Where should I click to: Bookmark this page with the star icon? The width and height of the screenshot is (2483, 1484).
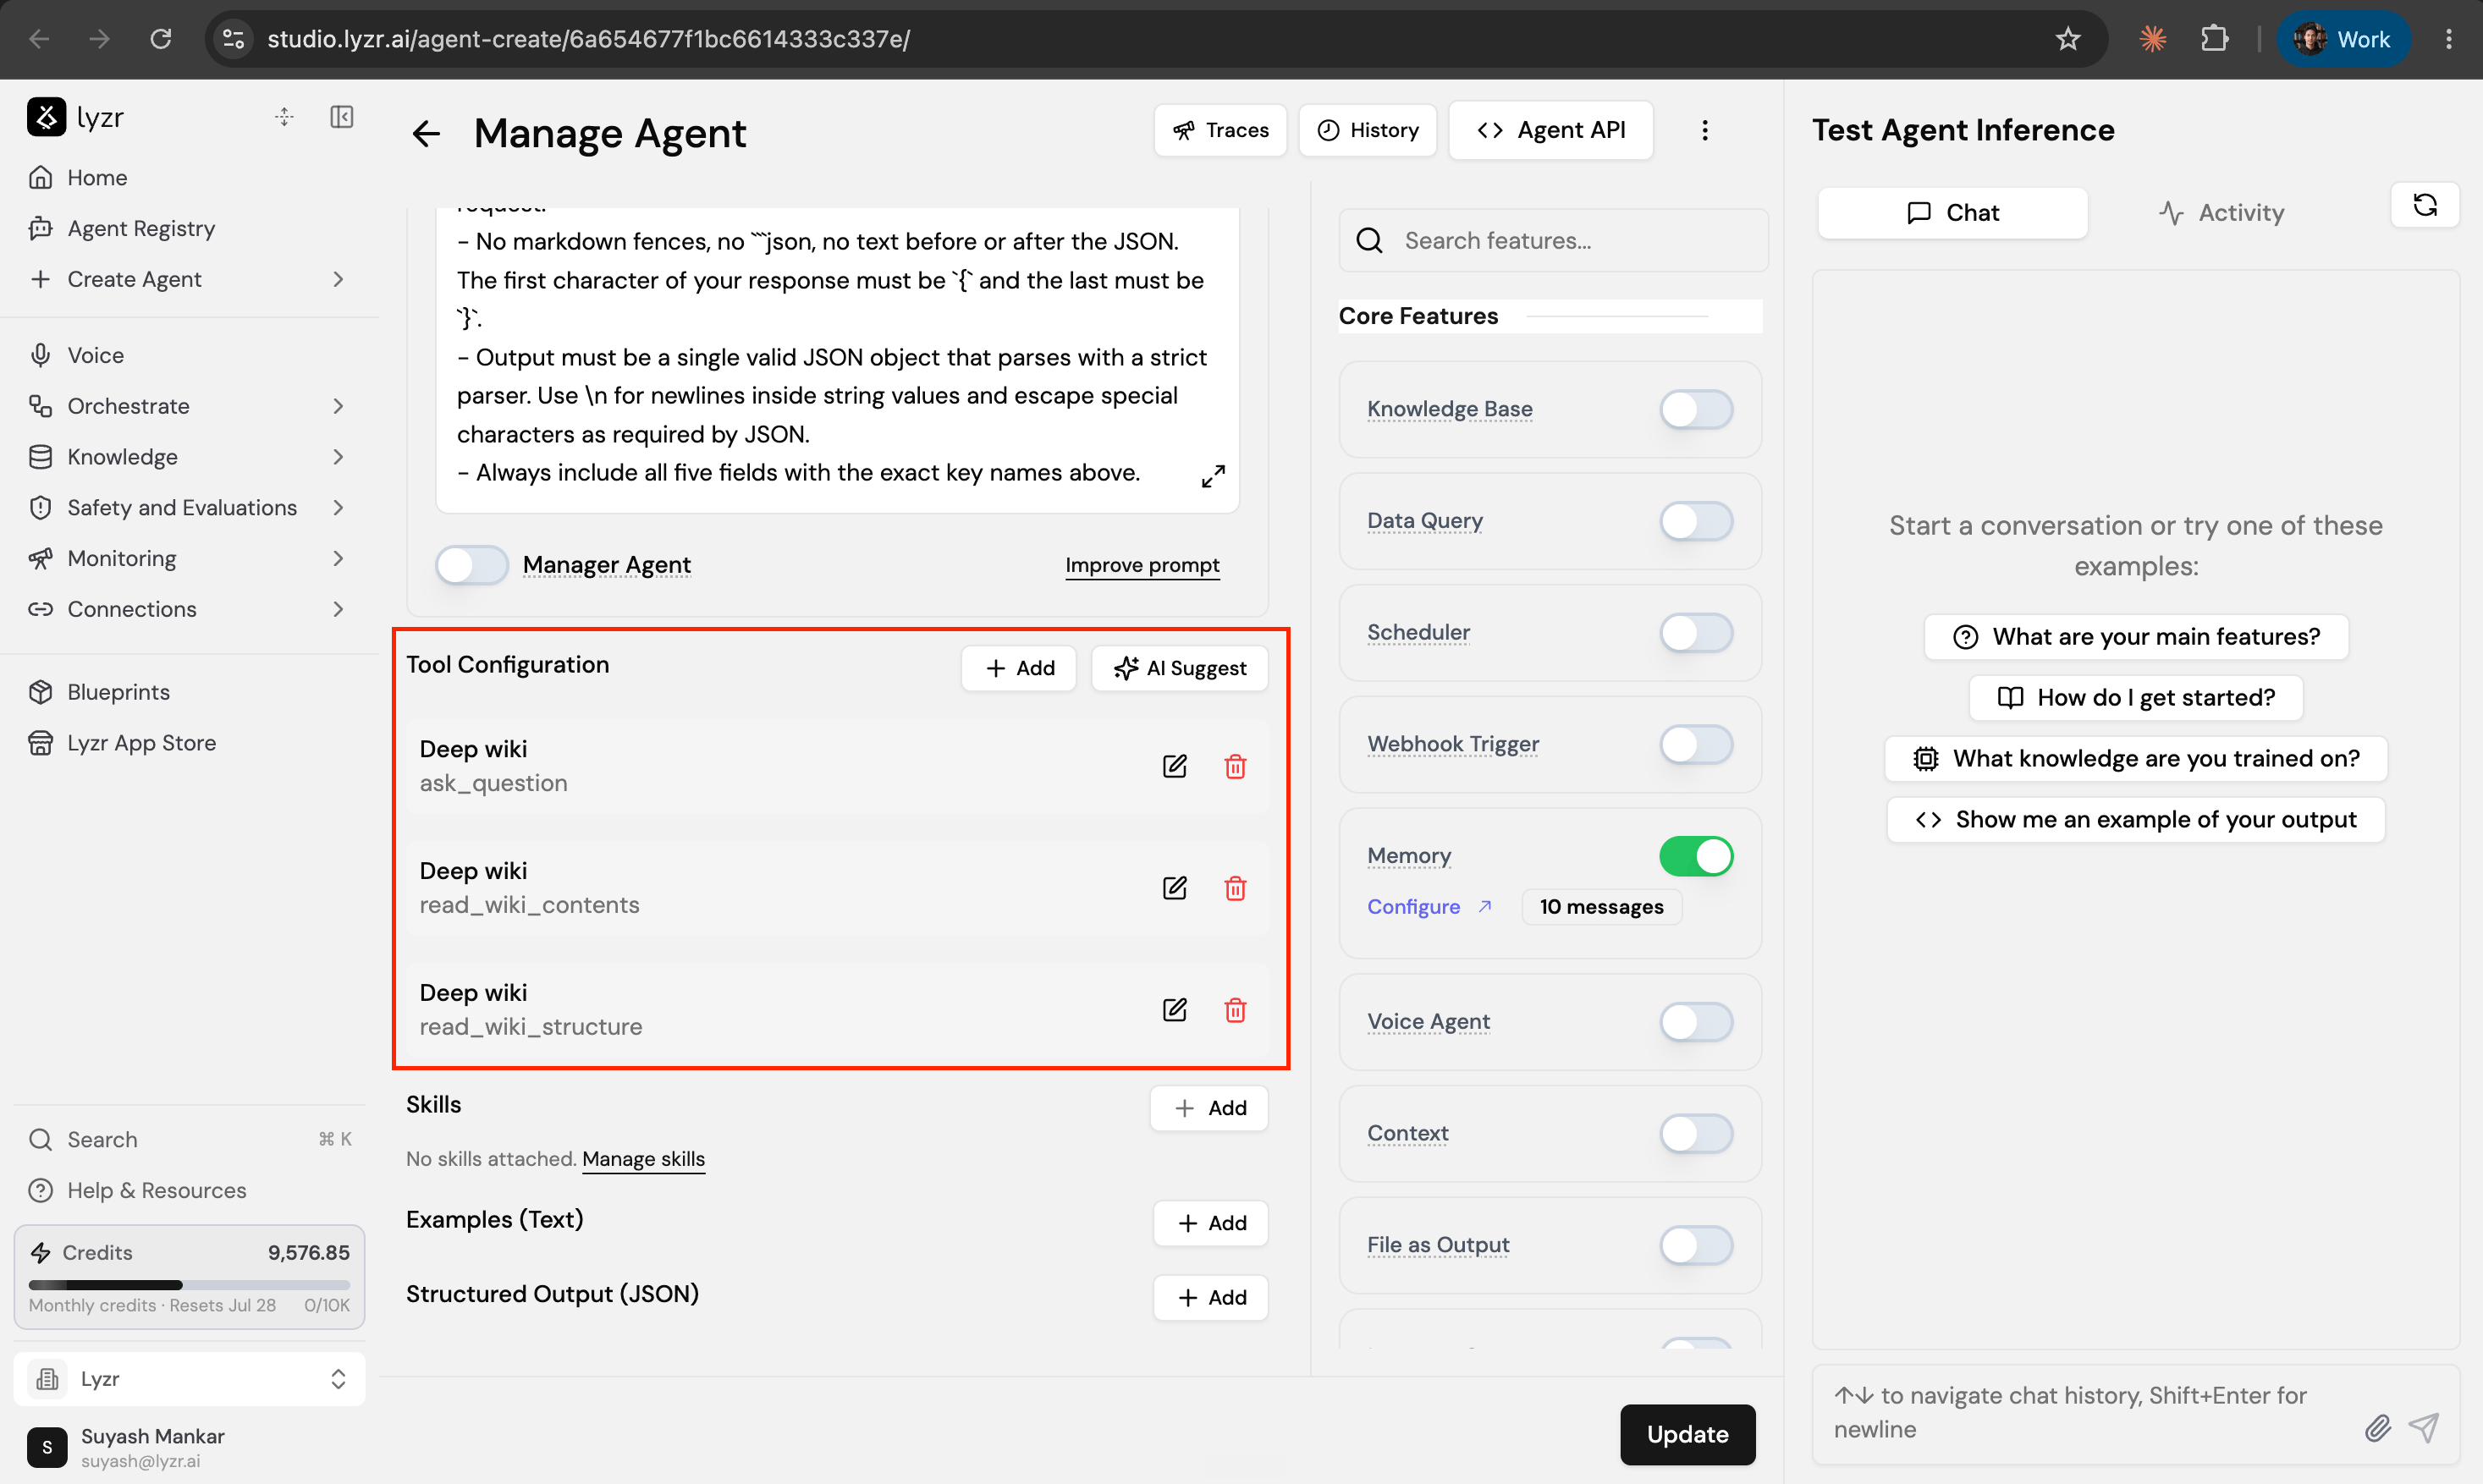(x=2068, y=39)
